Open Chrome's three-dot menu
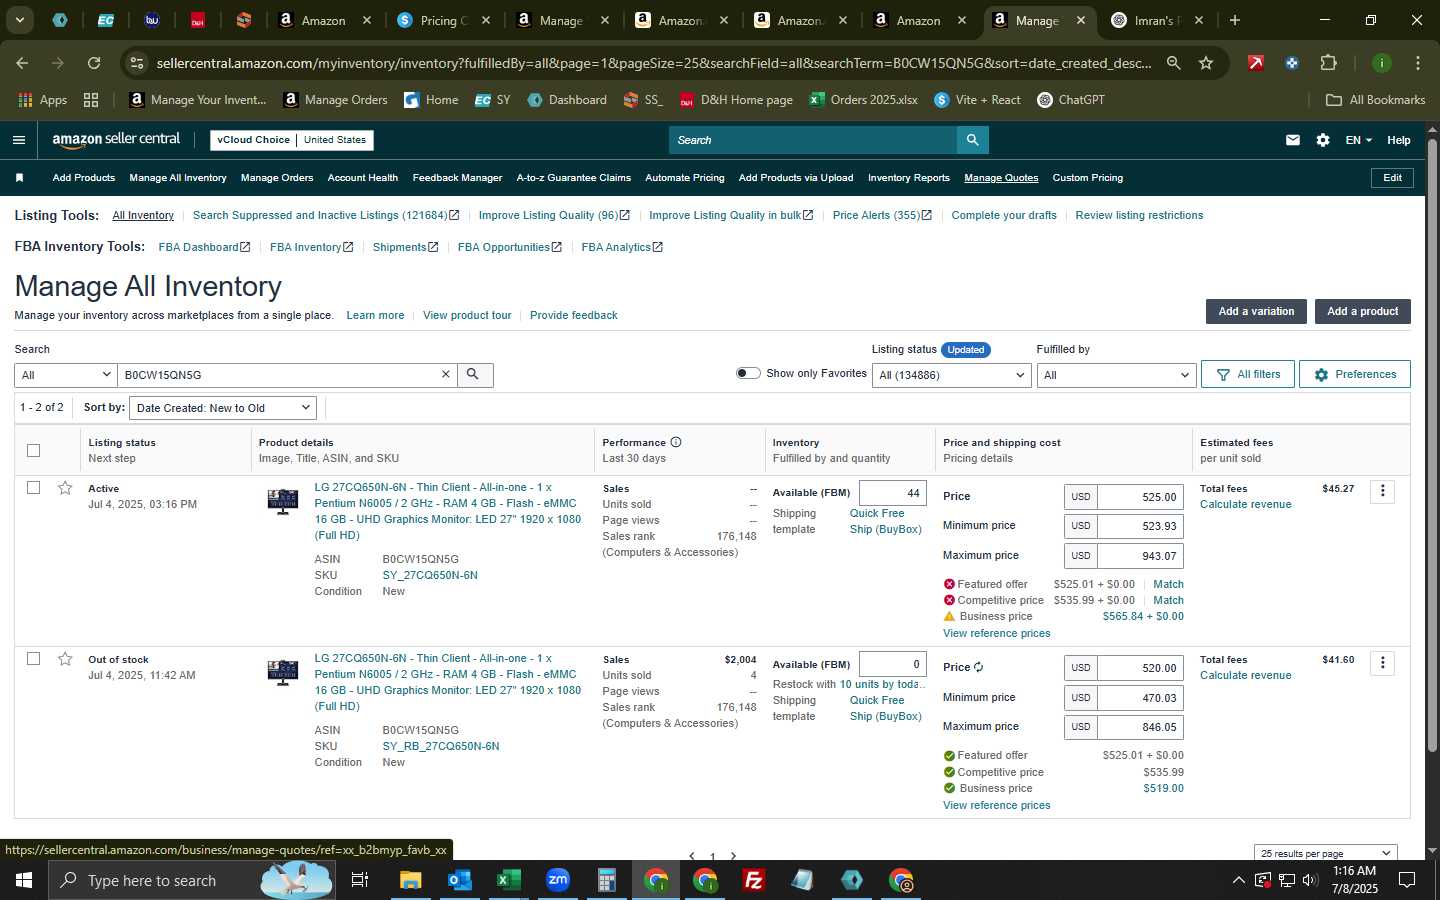 point(1417,63)
